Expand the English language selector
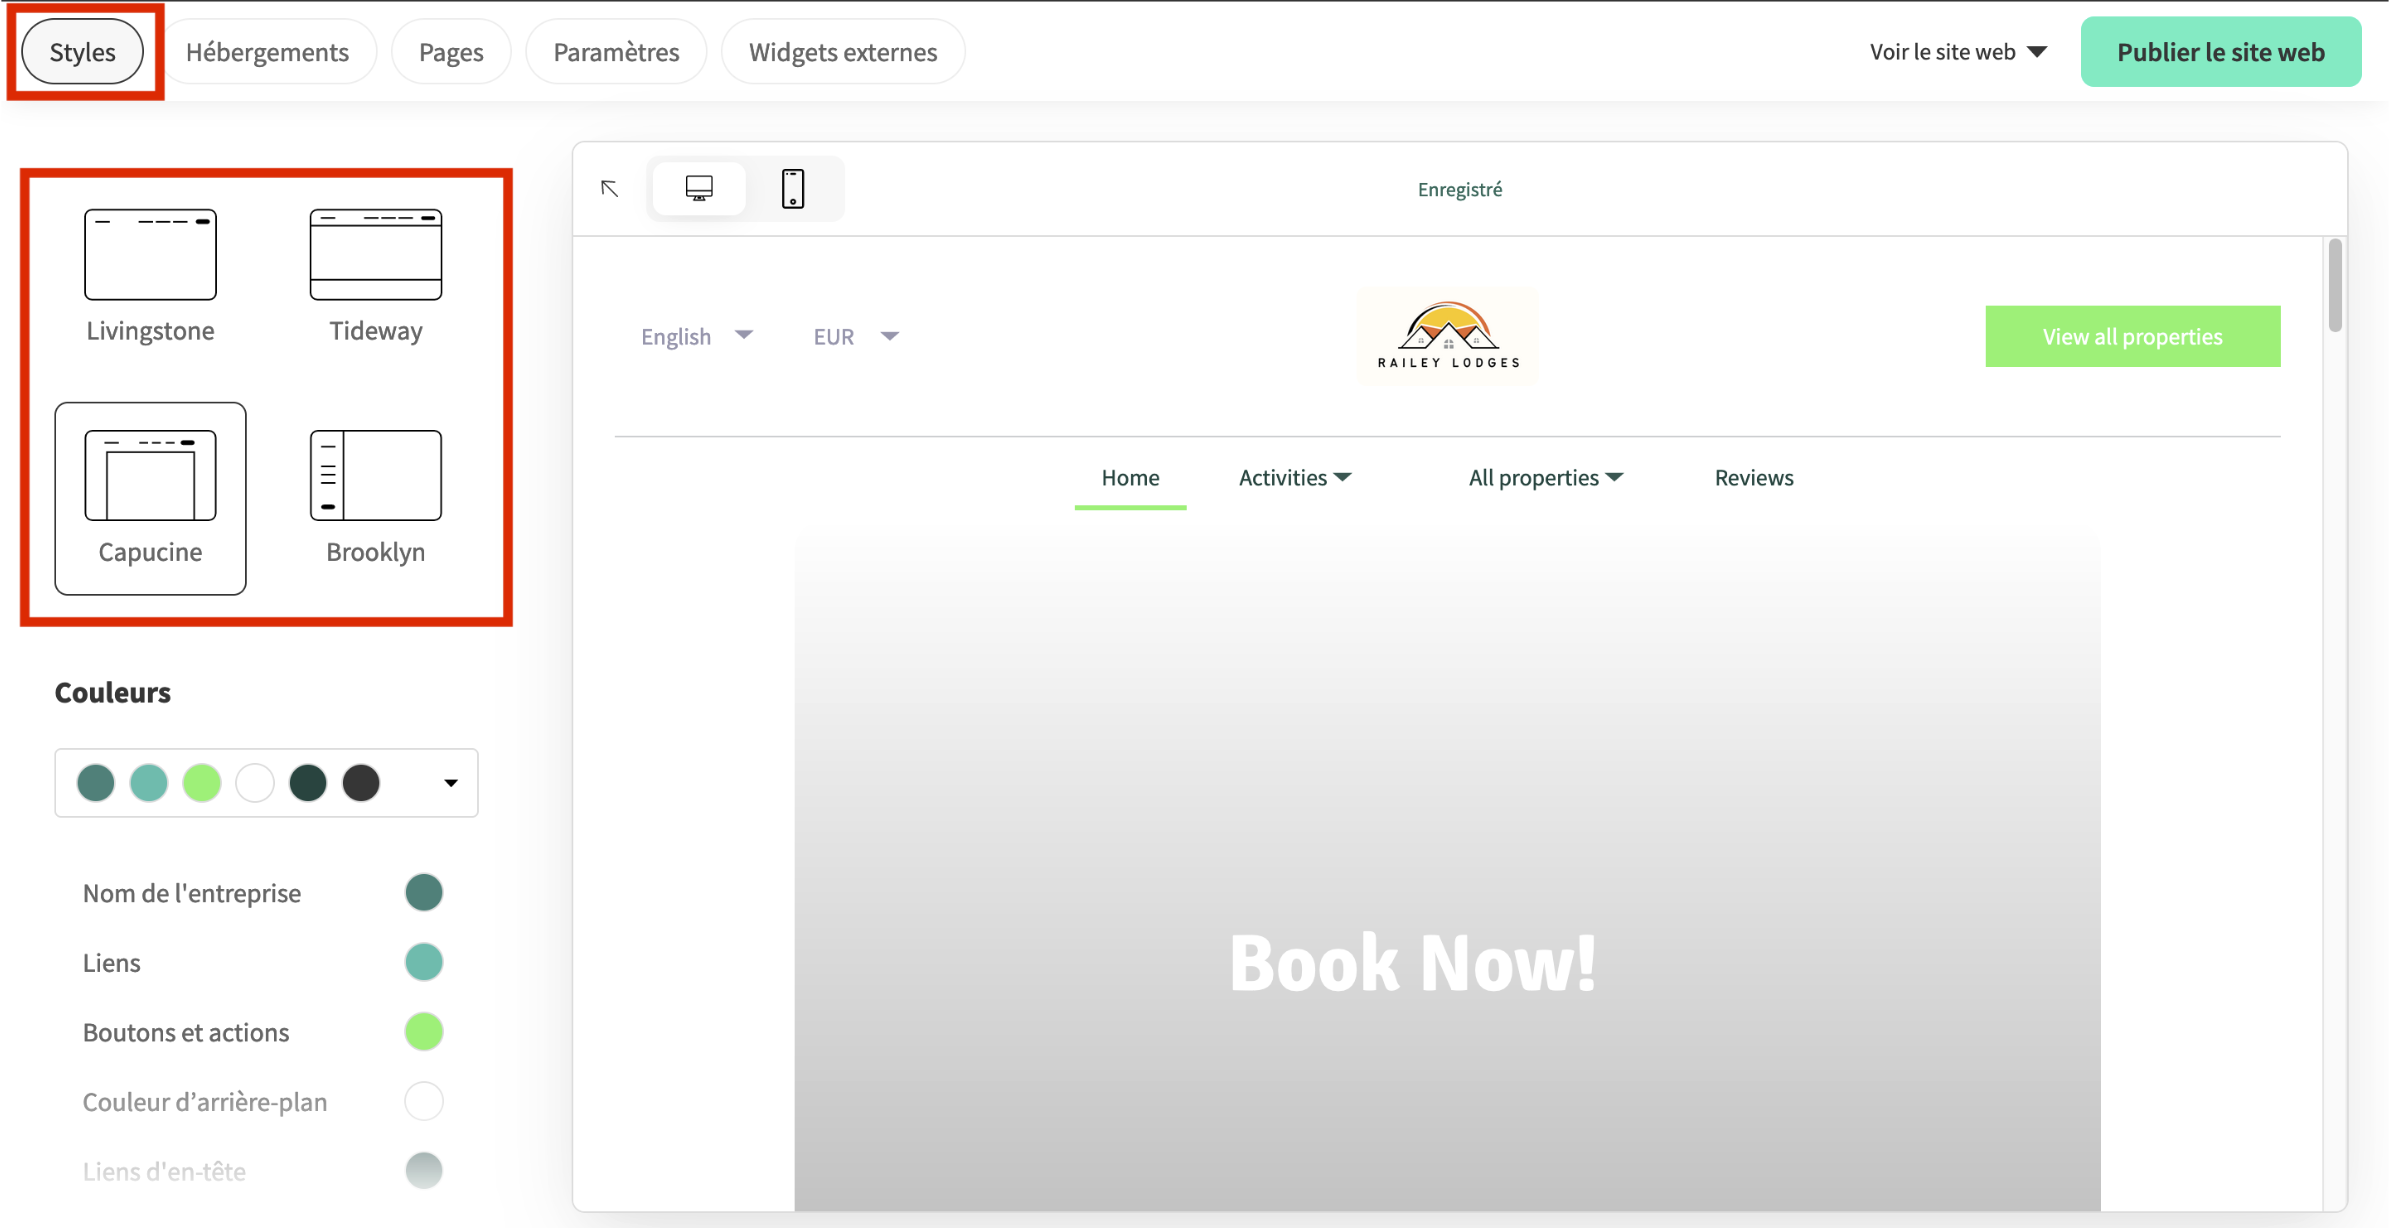Viewport: 2392px width, 1228px height. point(697,336)
